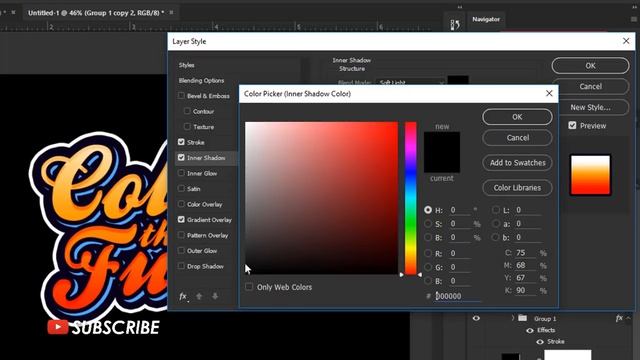Hide Group 1 layer with eye icon
The height and width of the screenshot is (360, 640).
tap(476, 318)
